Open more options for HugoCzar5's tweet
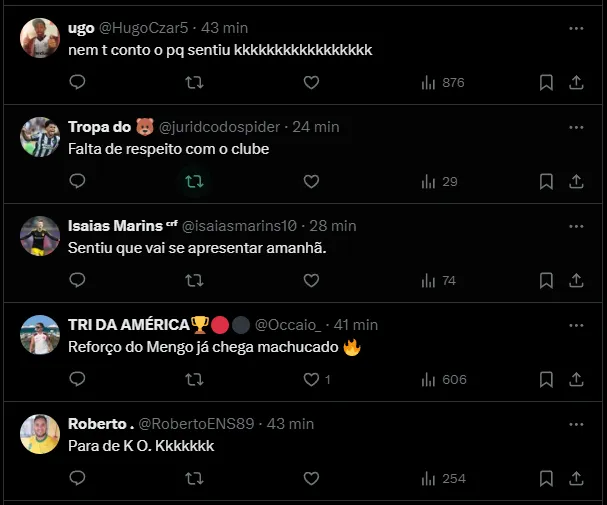 coord(576,29)
